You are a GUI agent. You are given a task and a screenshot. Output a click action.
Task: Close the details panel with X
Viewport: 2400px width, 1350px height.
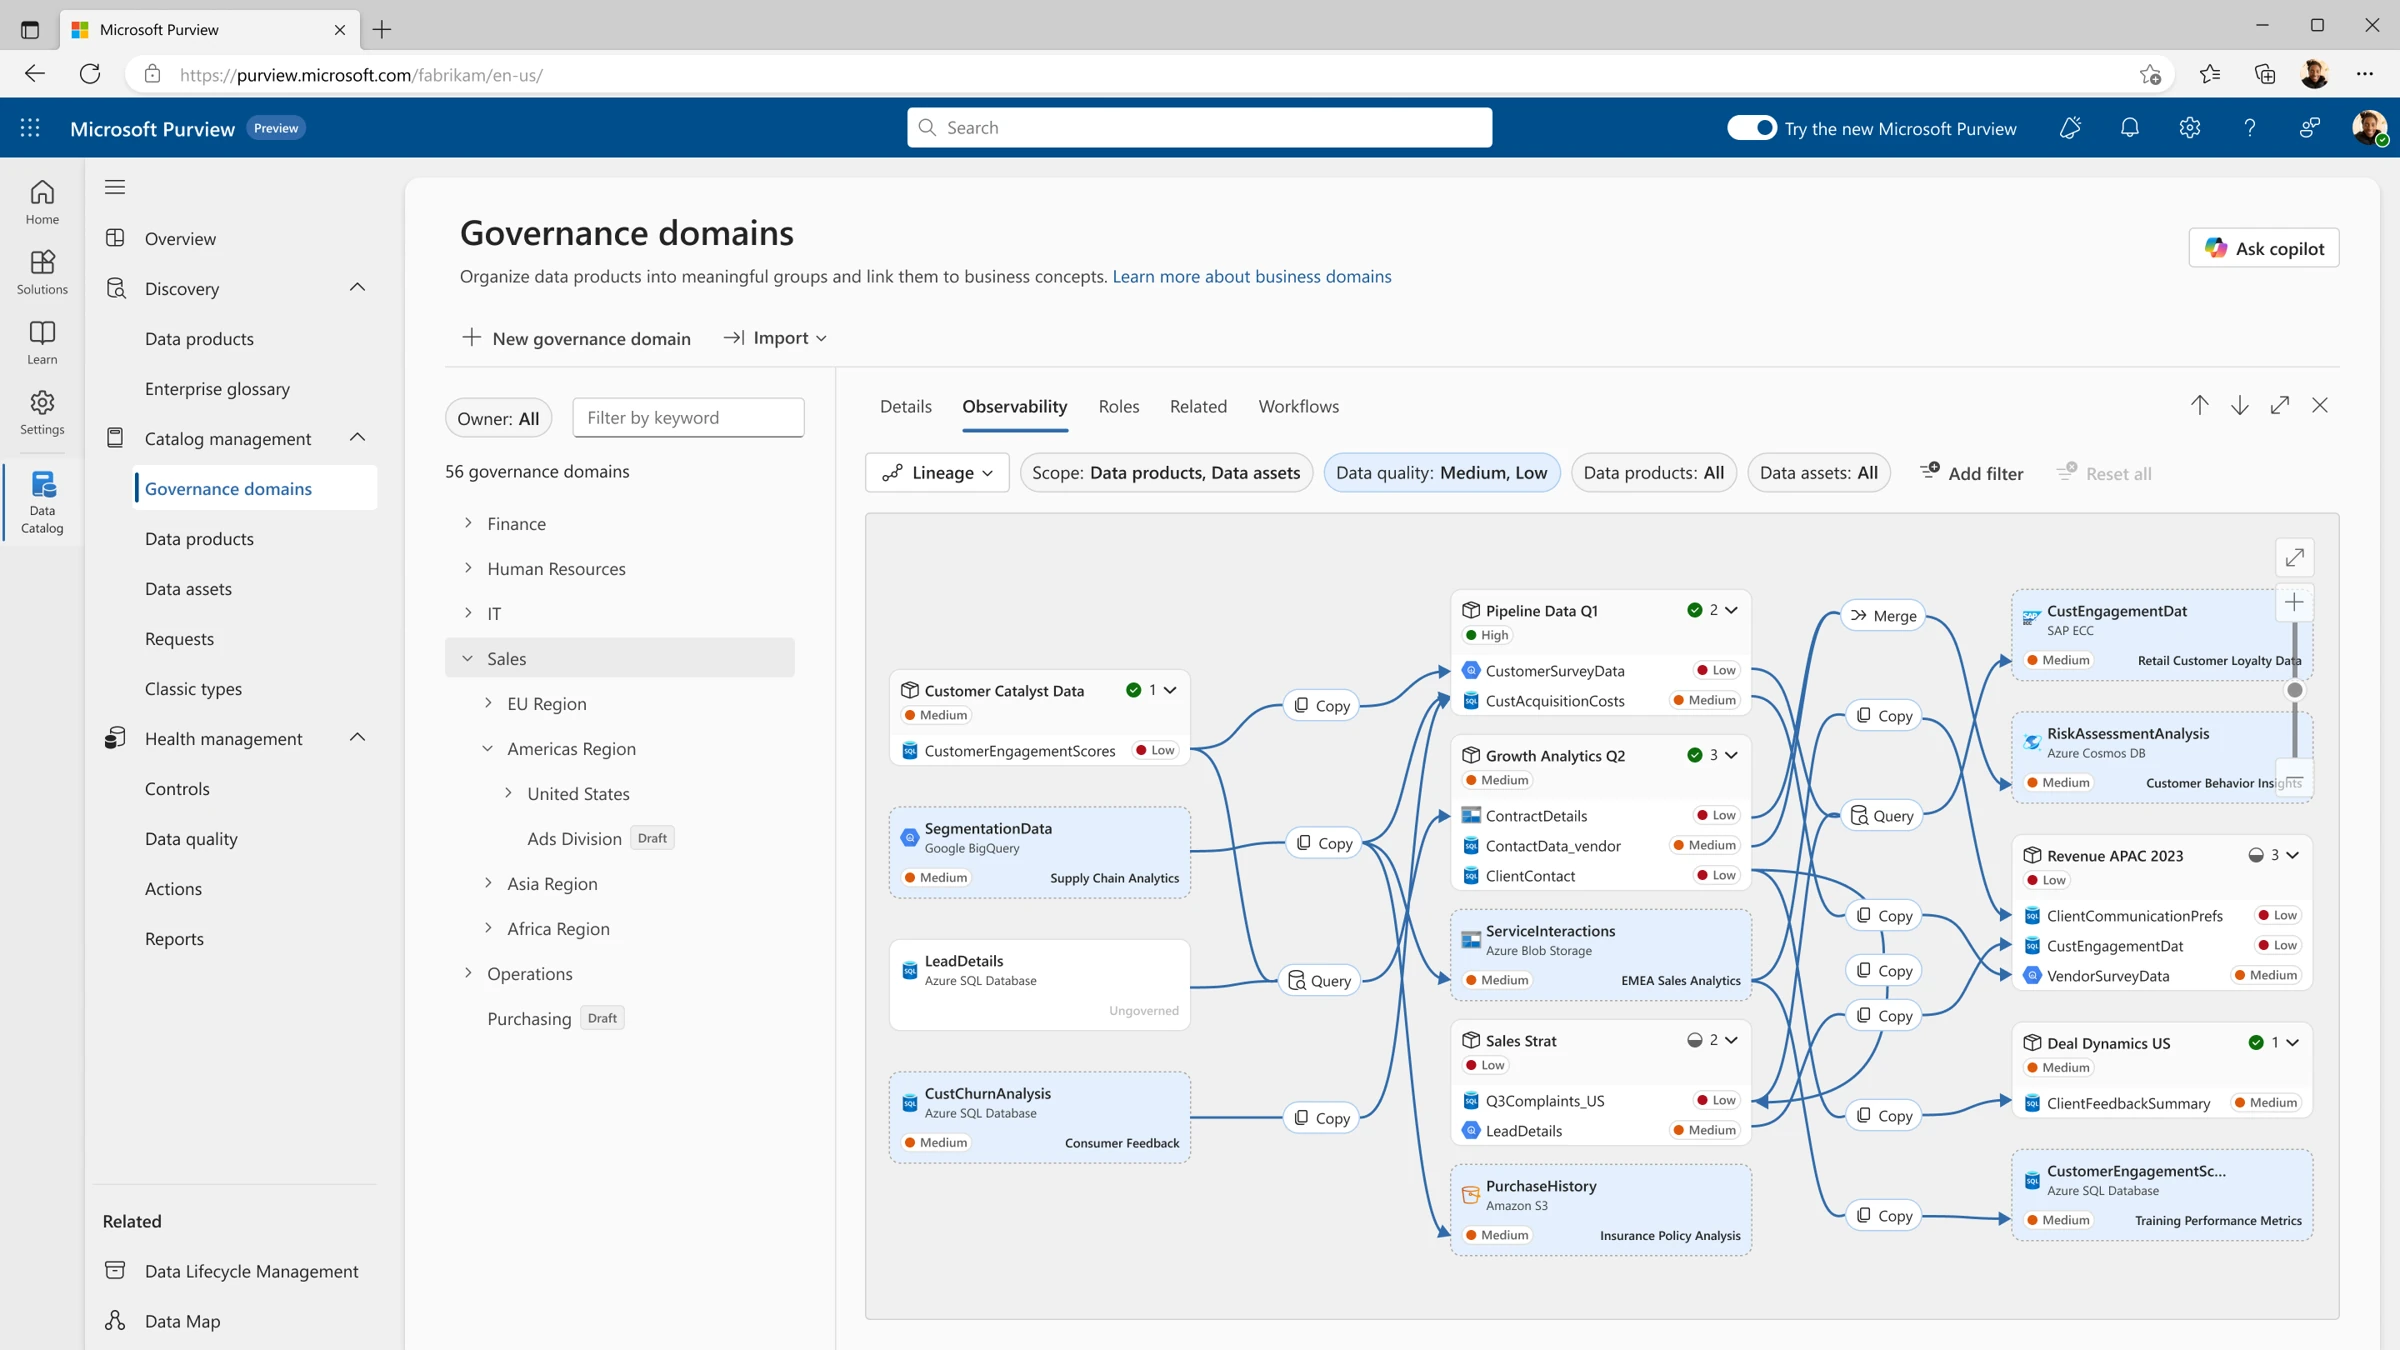[2320, 405]
